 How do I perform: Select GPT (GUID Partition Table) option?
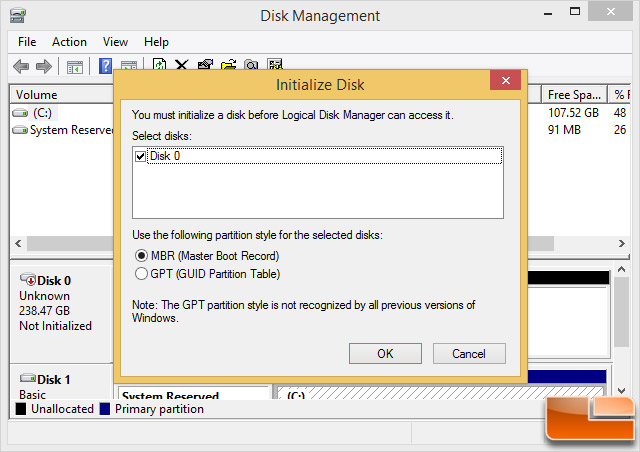[141, 274]
